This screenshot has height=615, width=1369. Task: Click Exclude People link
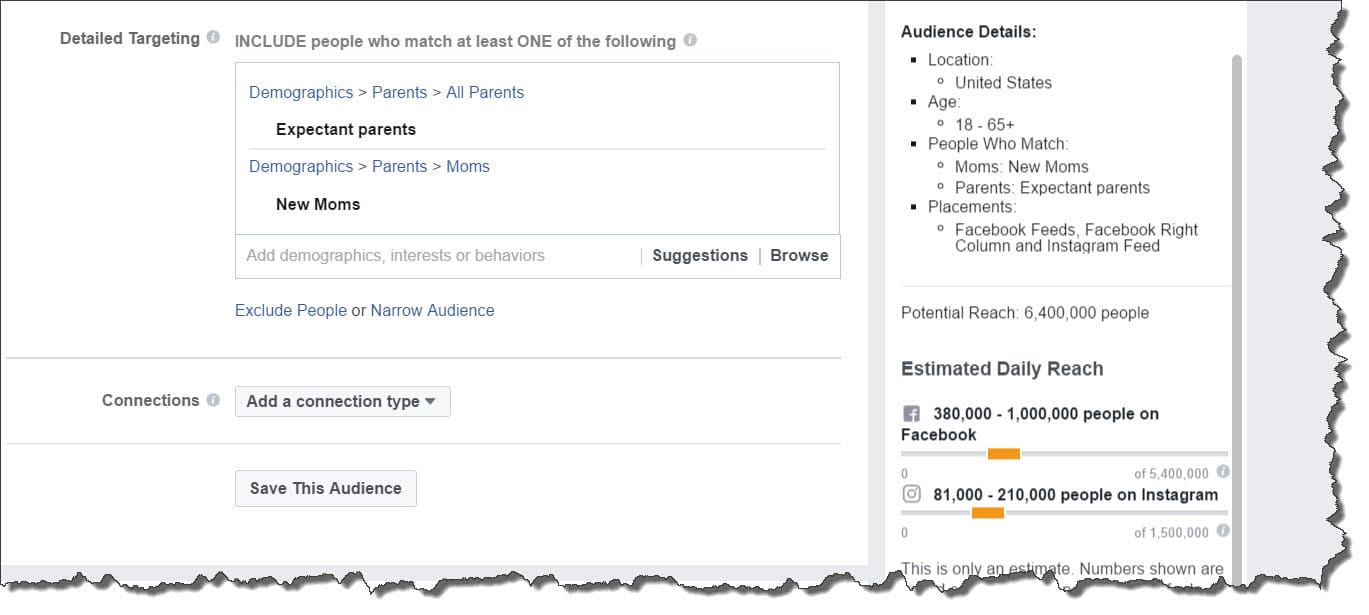[x=291, y=311]
